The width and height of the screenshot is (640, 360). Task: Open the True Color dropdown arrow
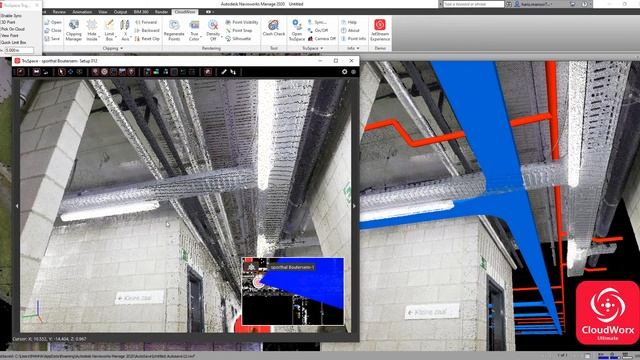coord(201,38)
